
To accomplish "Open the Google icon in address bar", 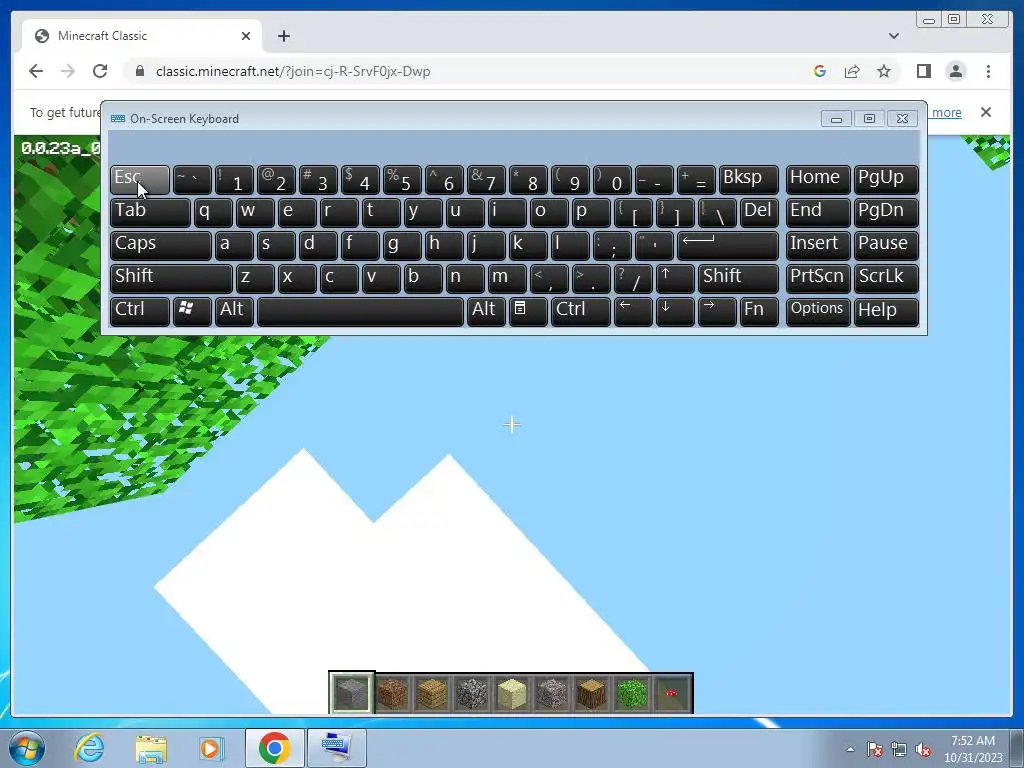I will pyautogui.click(x=820, y=71).
